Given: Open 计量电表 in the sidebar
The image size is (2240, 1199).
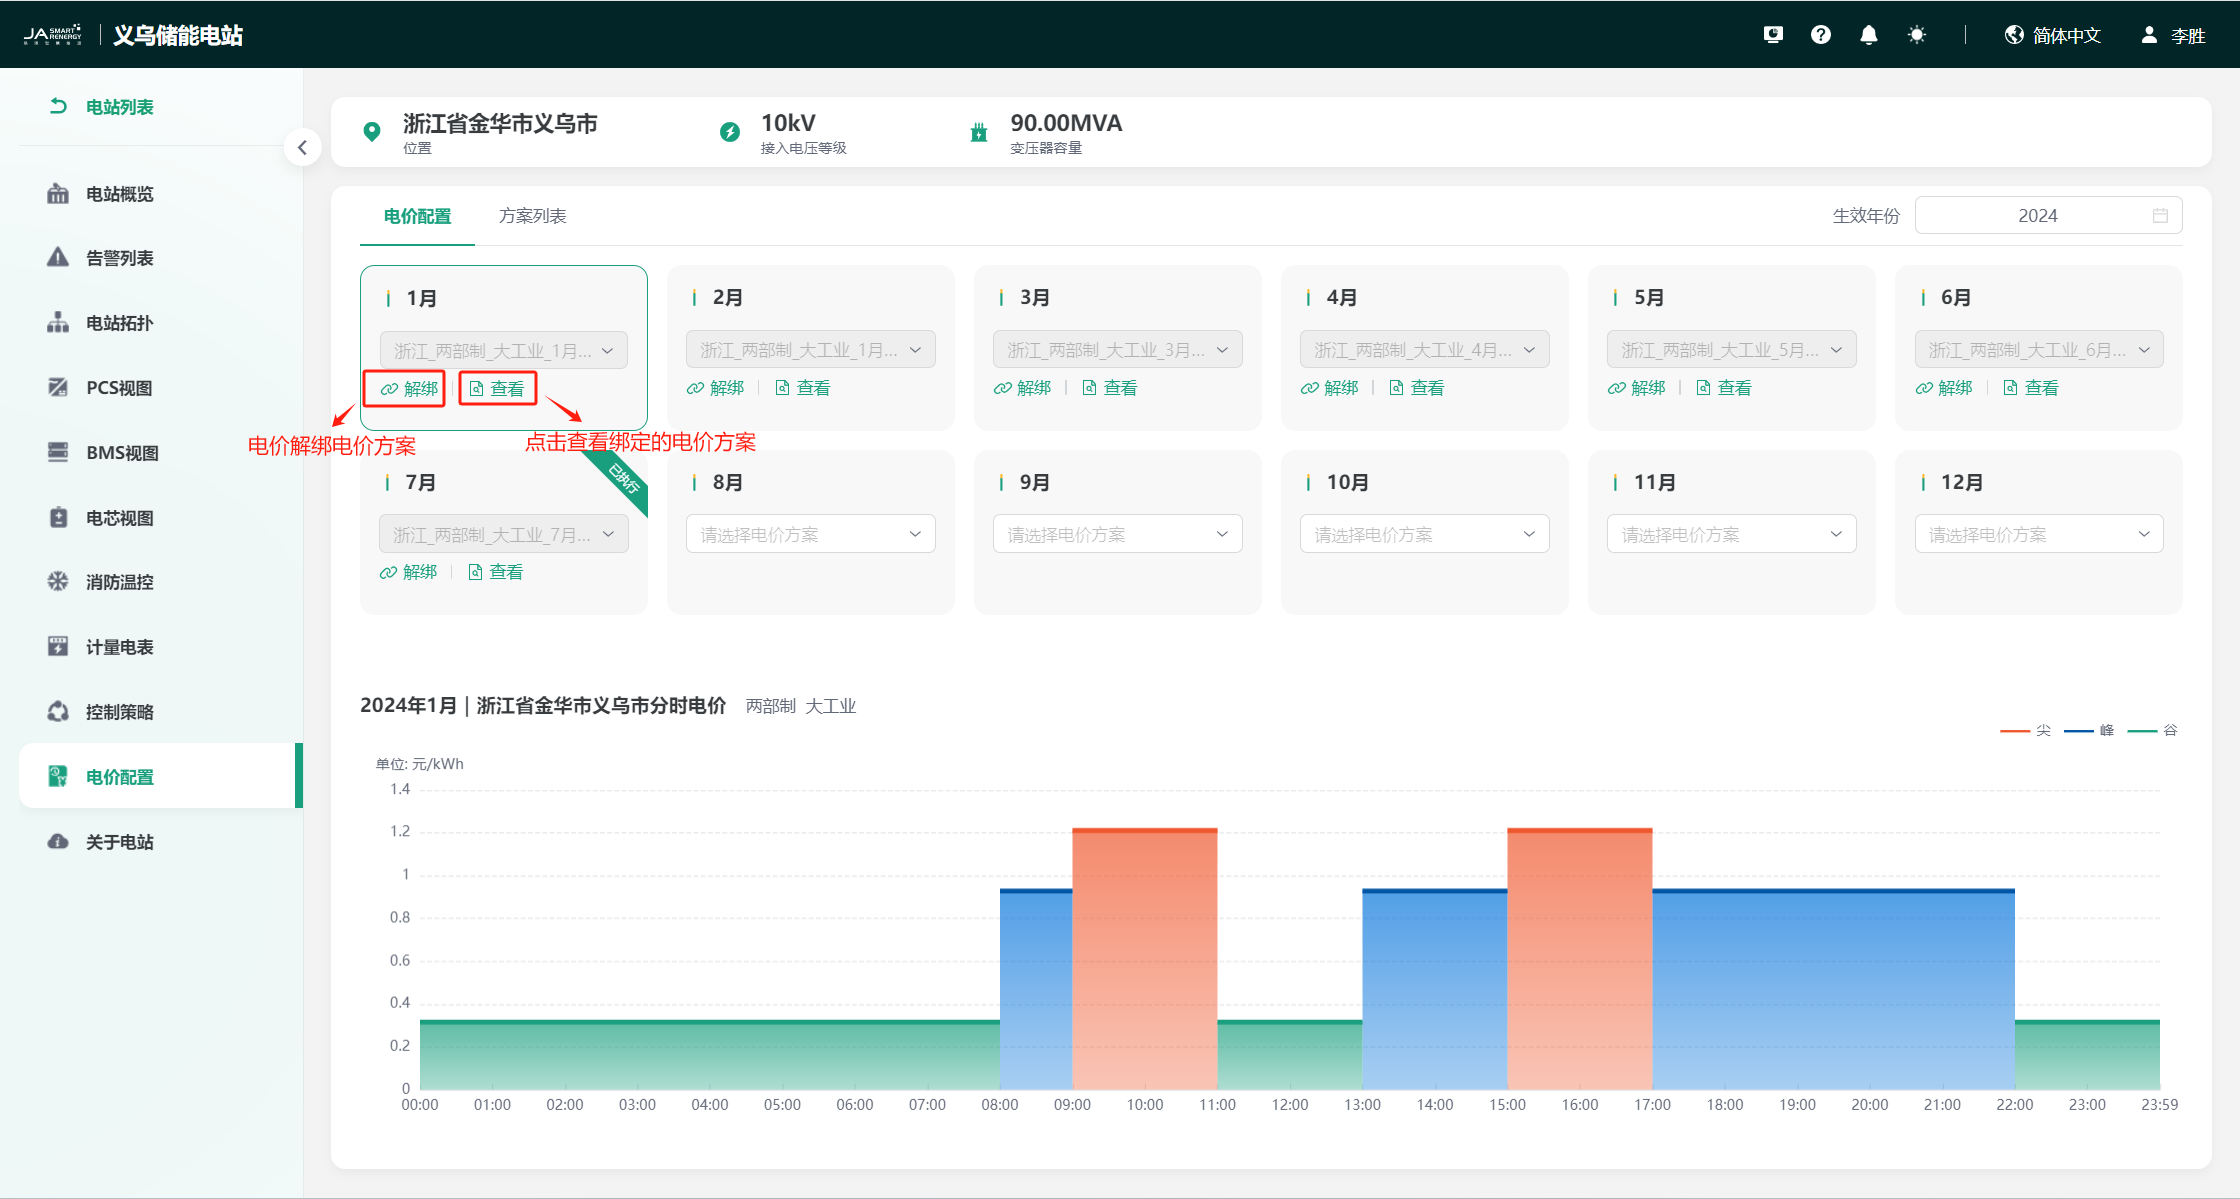Looking at the screenshot, I should point(118,647).
